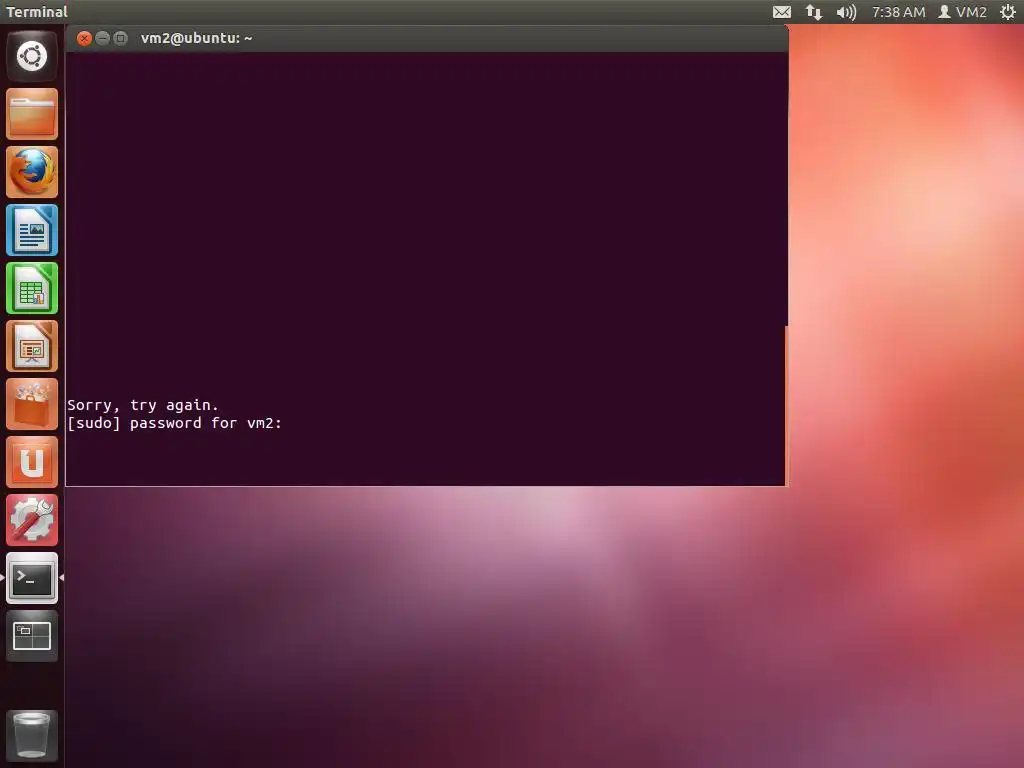Open LibreOffice Calc spreadsheet launcher icon
The width and height of the screenshot is (1024, 768).
pos(32,288)
